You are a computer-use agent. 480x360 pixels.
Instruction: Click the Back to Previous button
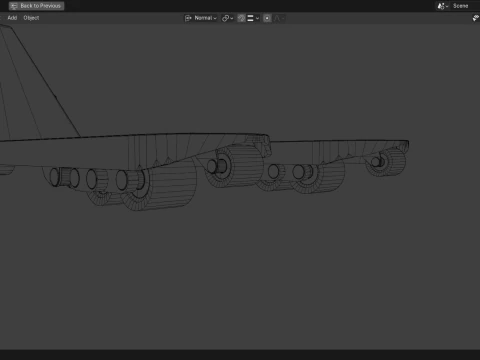[x=36, y=6]
